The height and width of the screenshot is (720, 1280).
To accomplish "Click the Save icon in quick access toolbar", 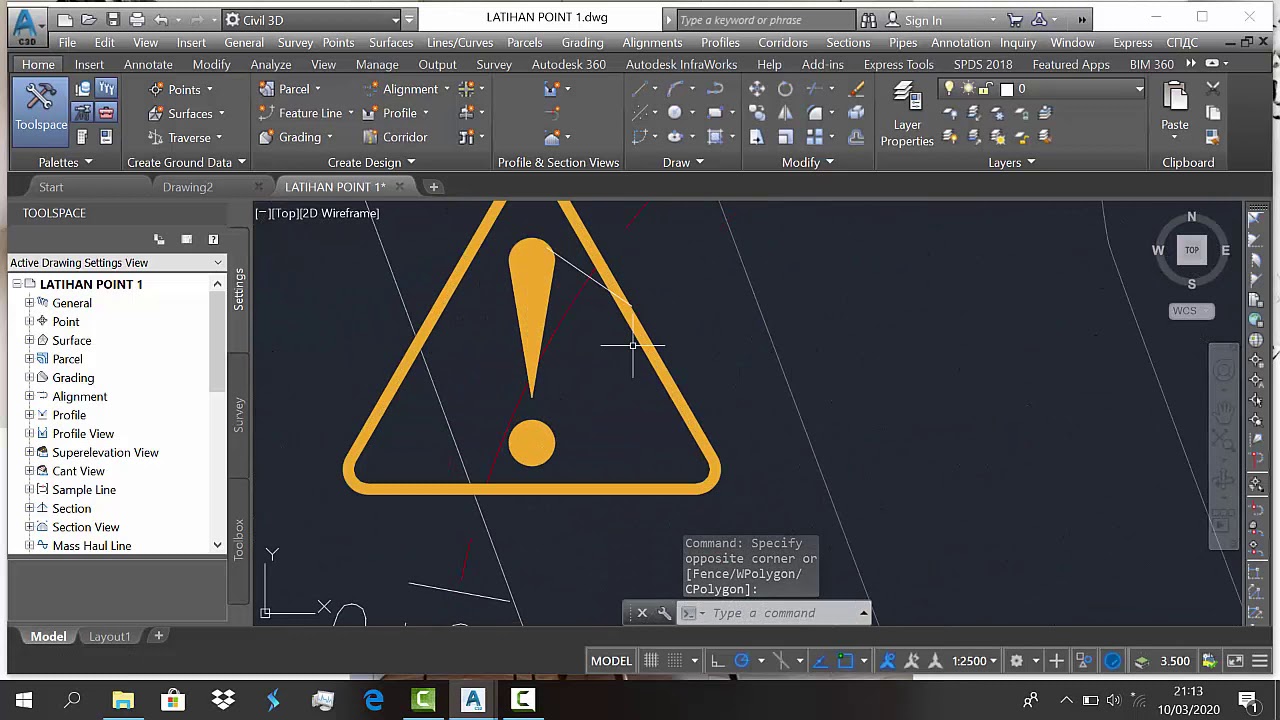I will tap(113, 19).
